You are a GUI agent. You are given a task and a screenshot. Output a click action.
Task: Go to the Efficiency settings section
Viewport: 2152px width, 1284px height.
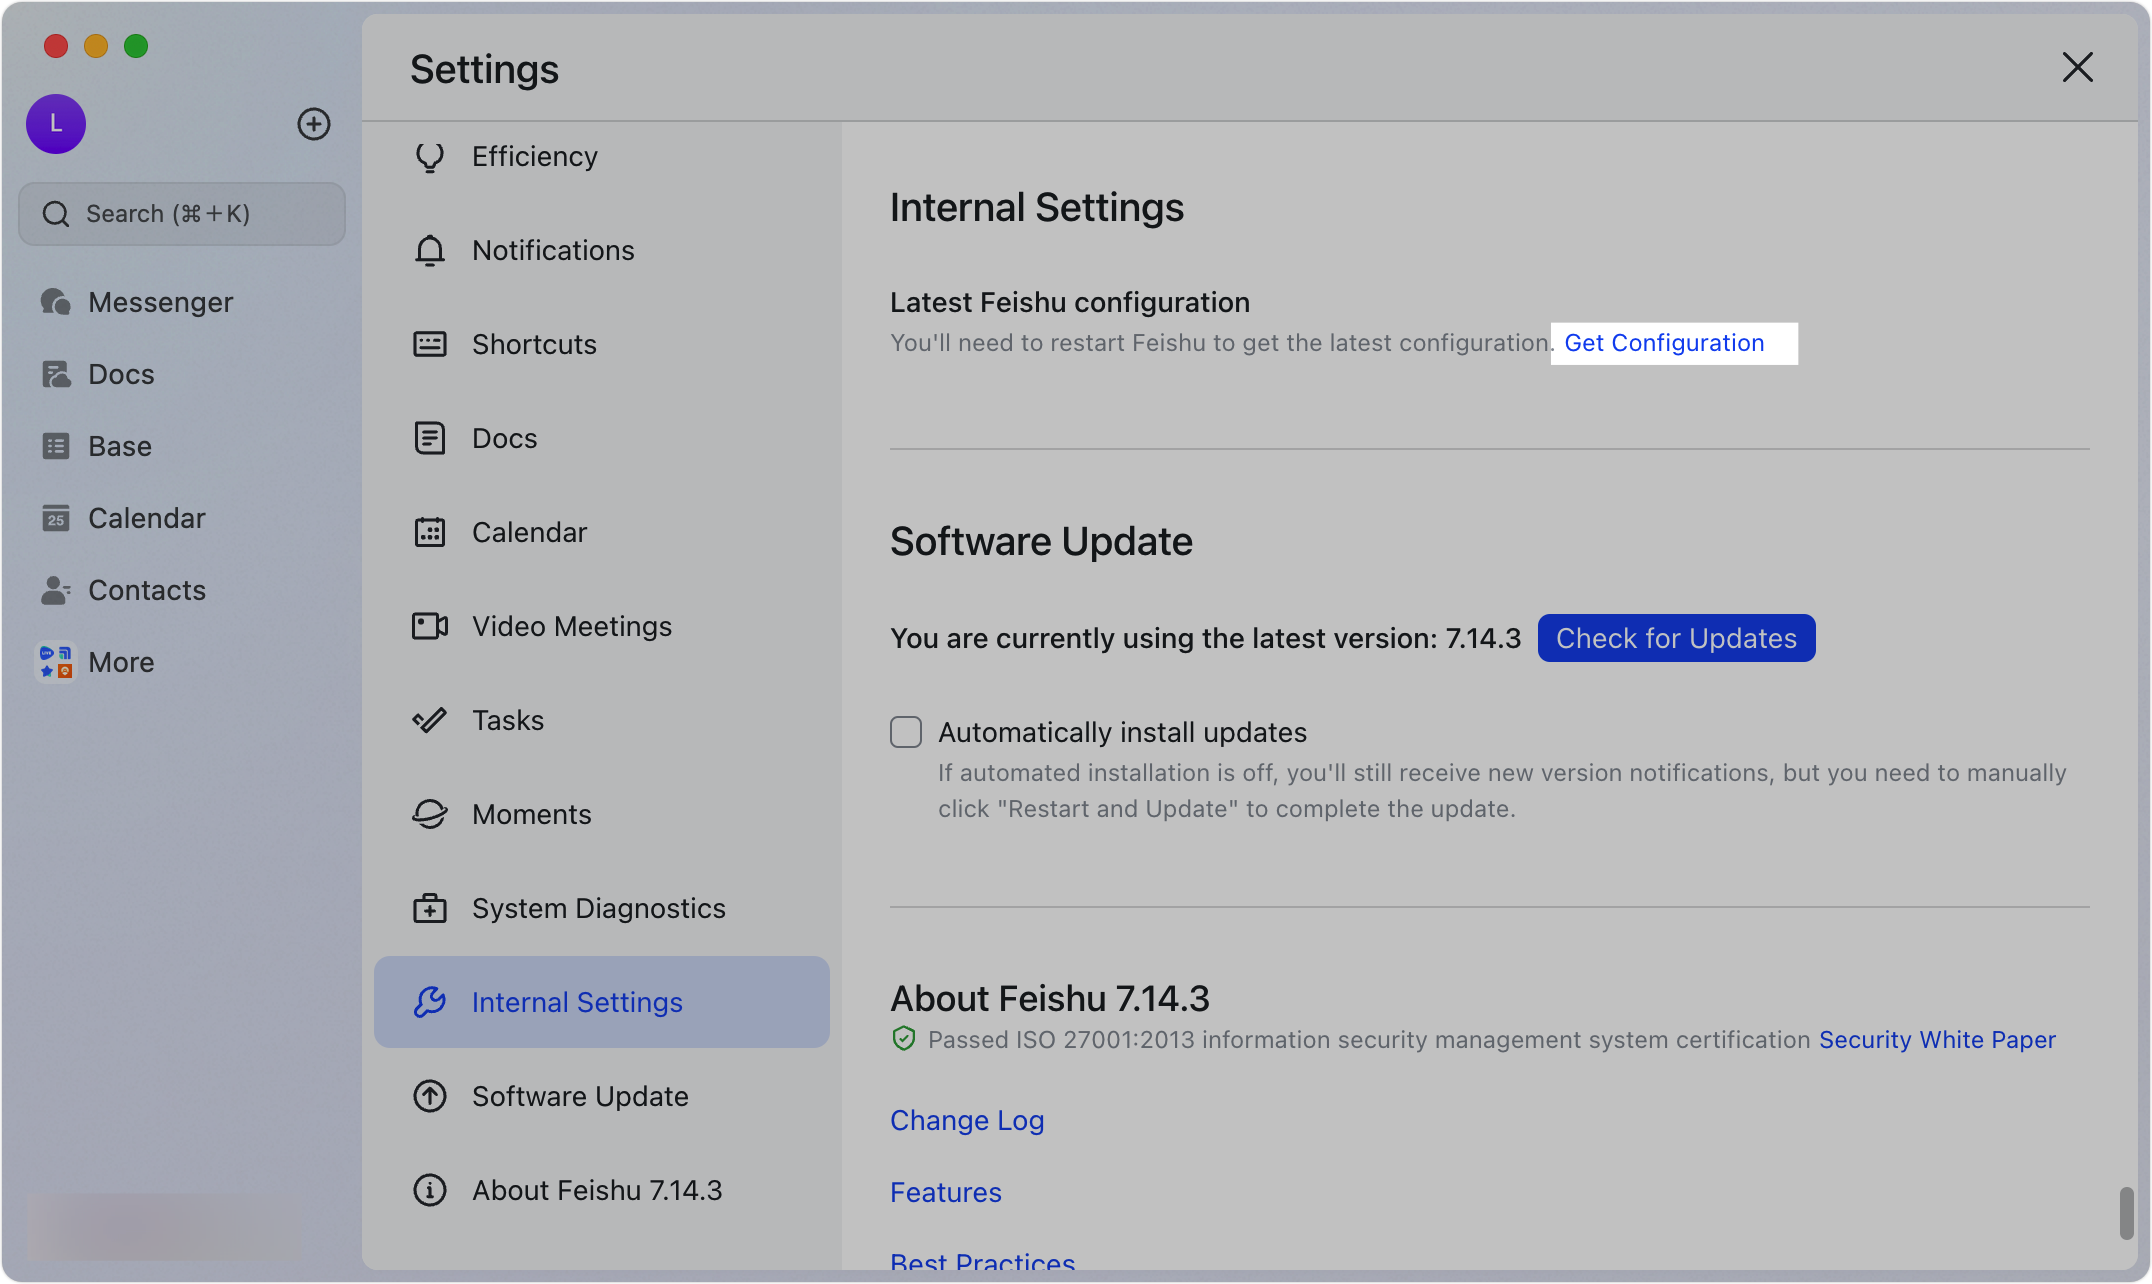coord(534,156)
